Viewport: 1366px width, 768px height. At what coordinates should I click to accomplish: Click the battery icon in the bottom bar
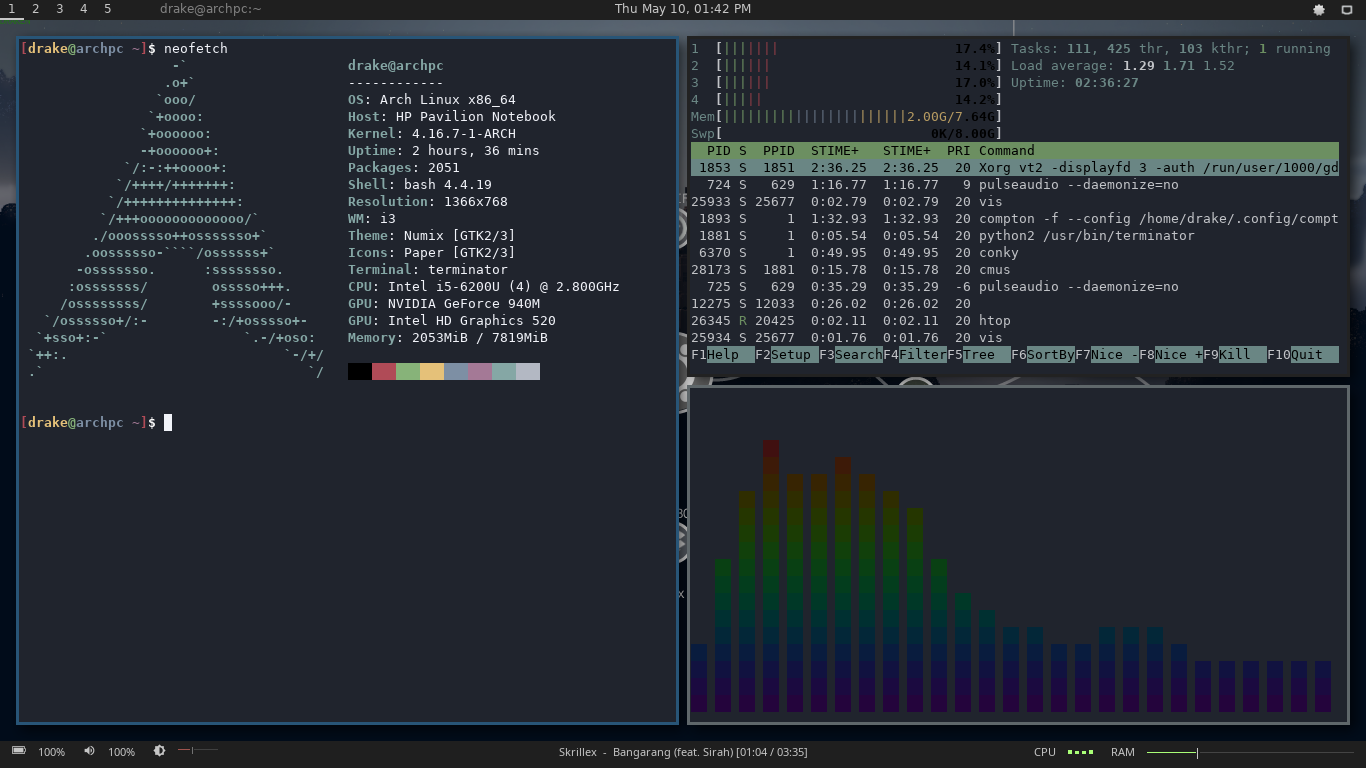pos(18,751)
